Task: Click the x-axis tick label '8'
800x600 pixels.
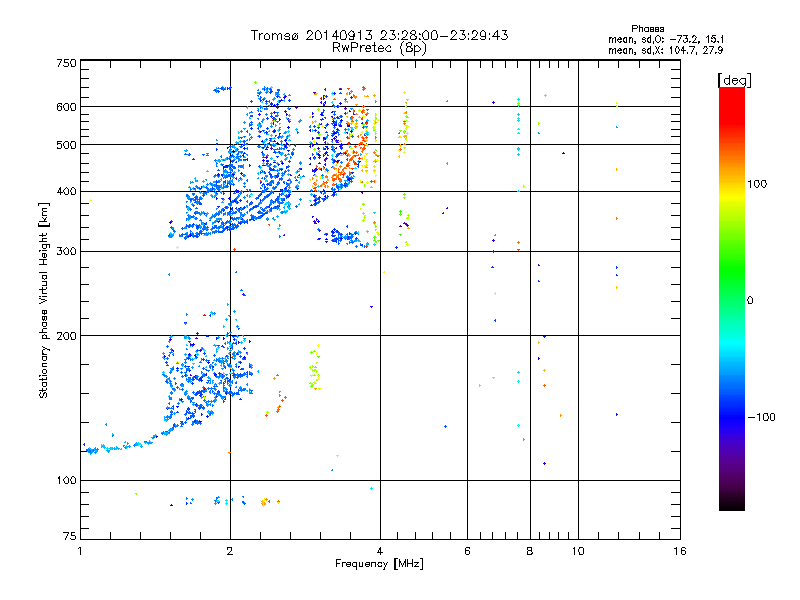Action: pyautogui.click(x=530, y=551)
